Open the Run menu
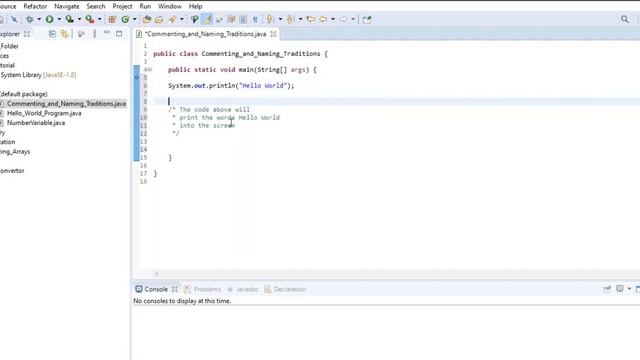The image size is (640, 360). pos(145,6)
